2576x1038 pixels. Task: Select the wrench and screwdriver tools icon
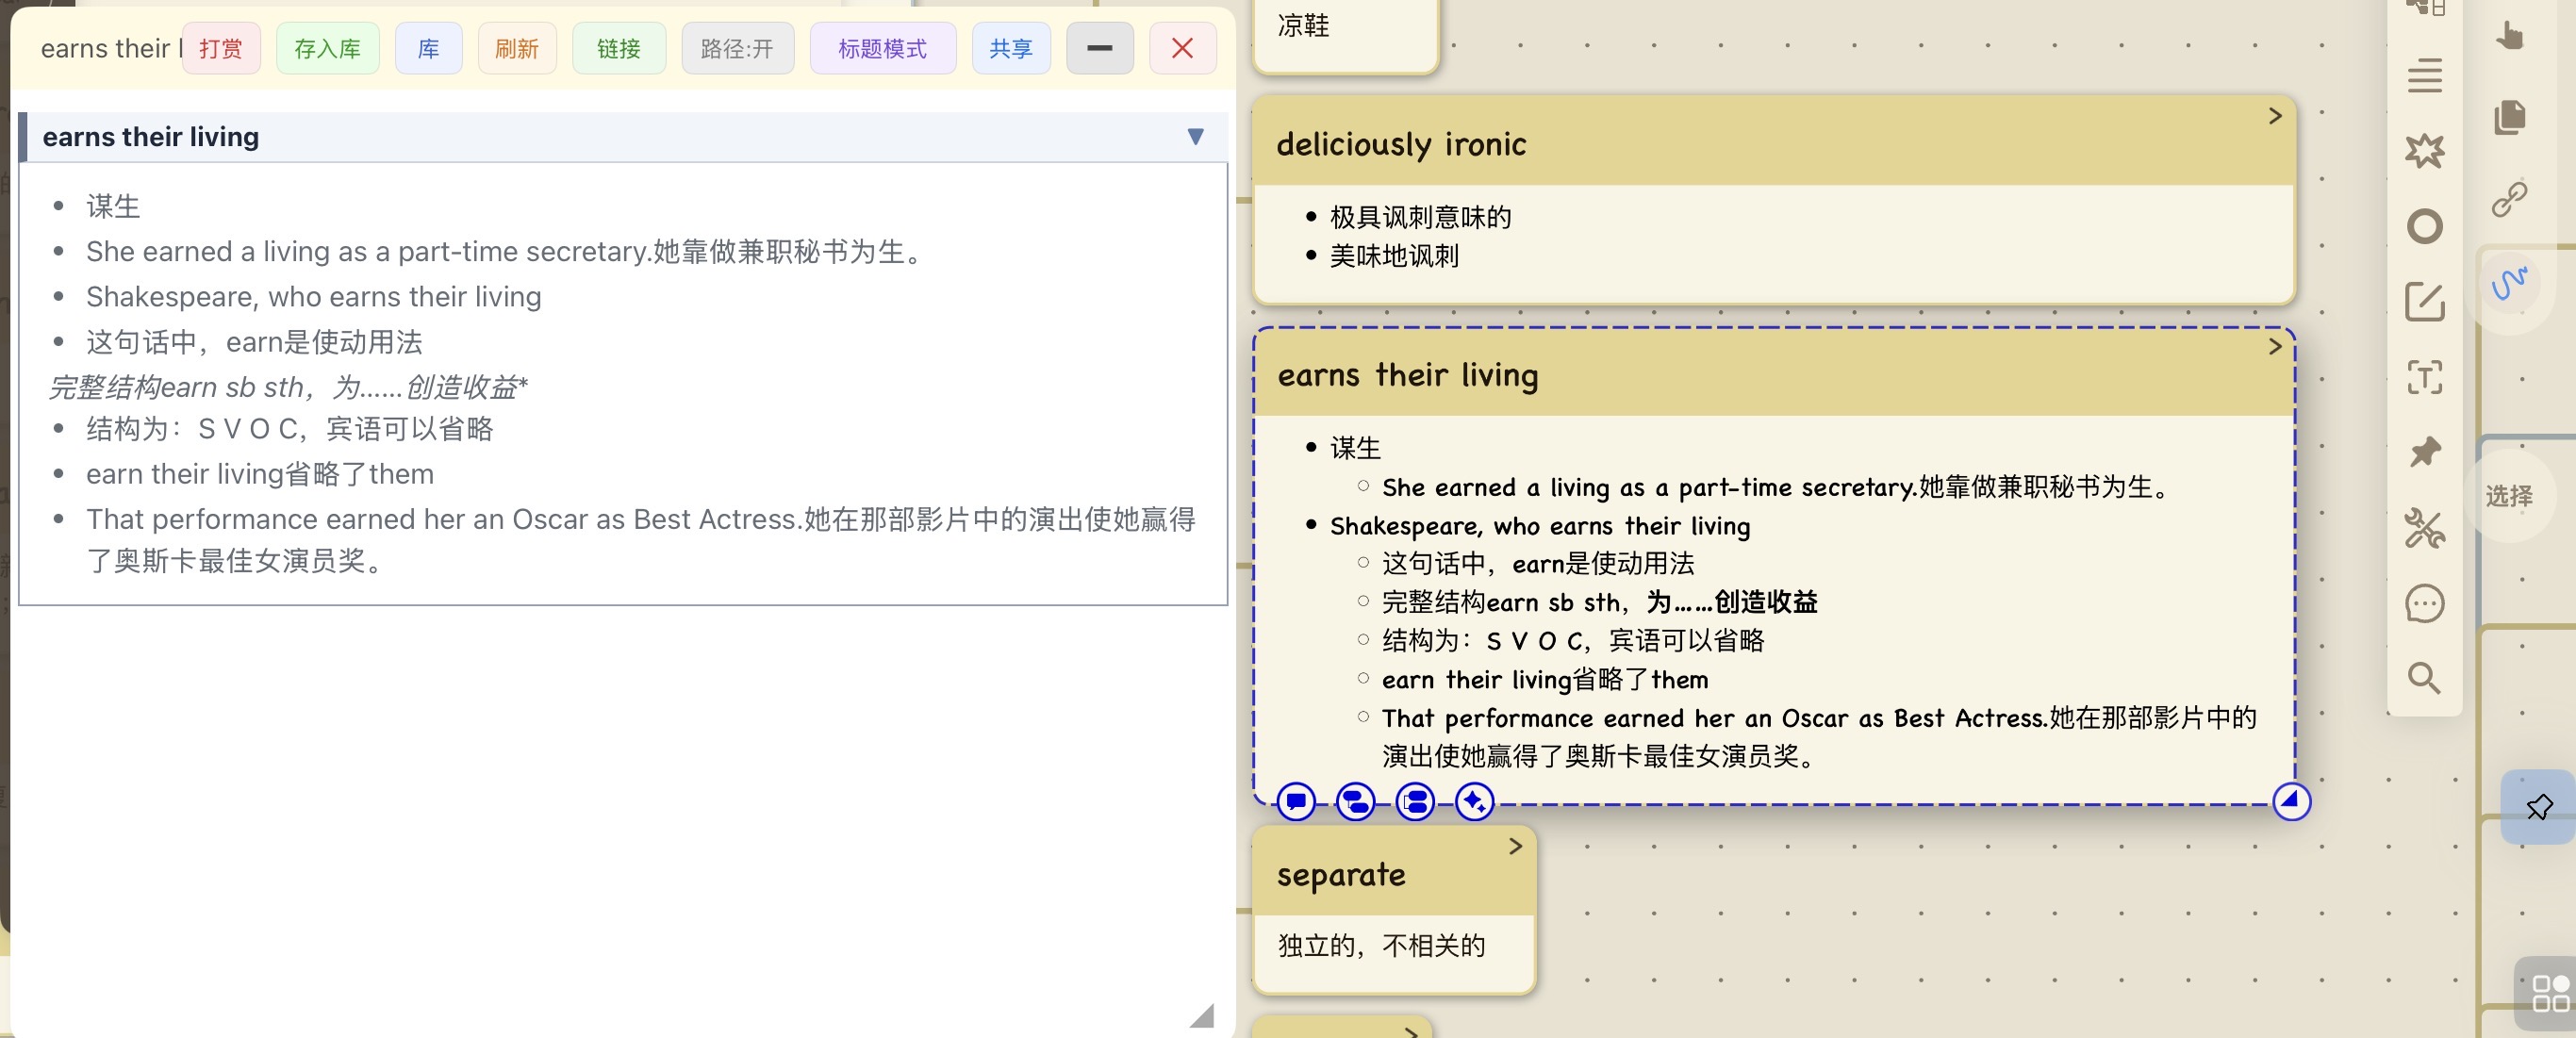tap(2423, 528)
